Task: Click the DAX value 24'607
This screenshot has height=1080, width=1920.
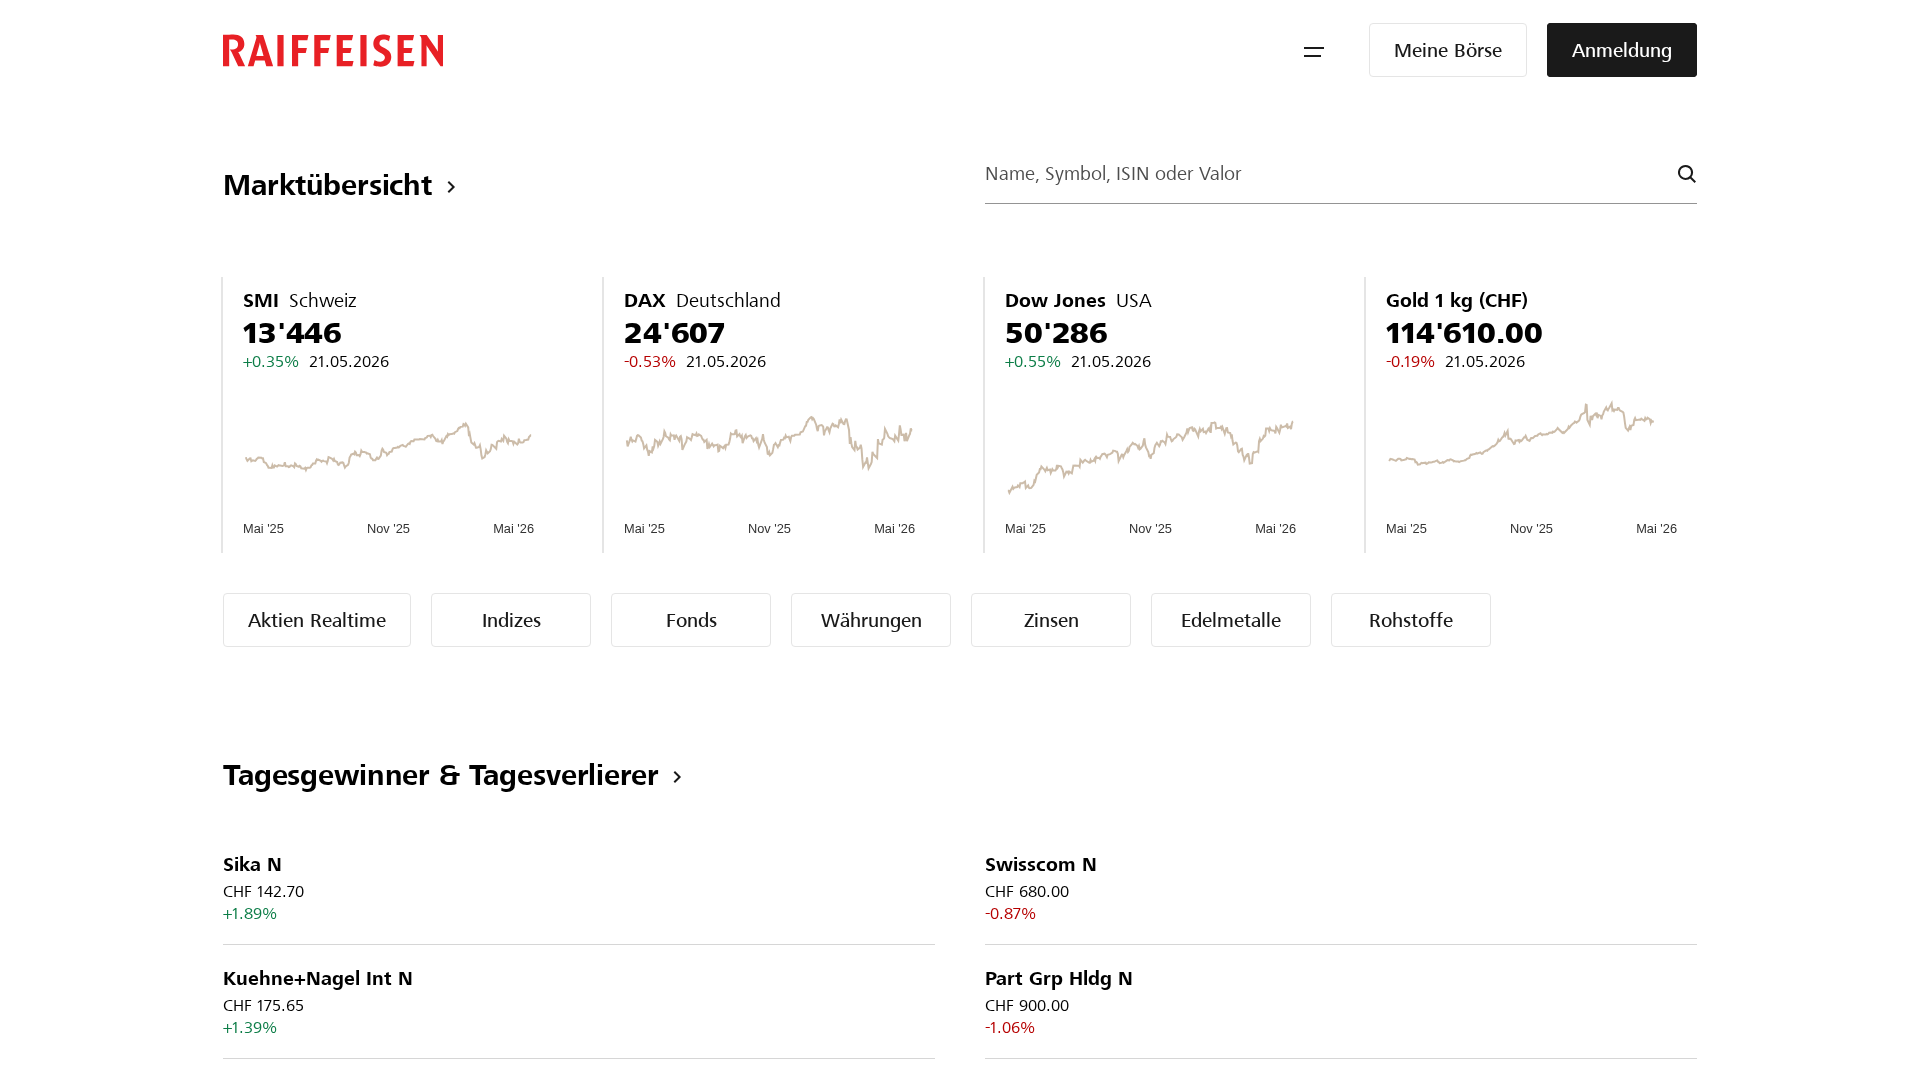Action: 674,333
